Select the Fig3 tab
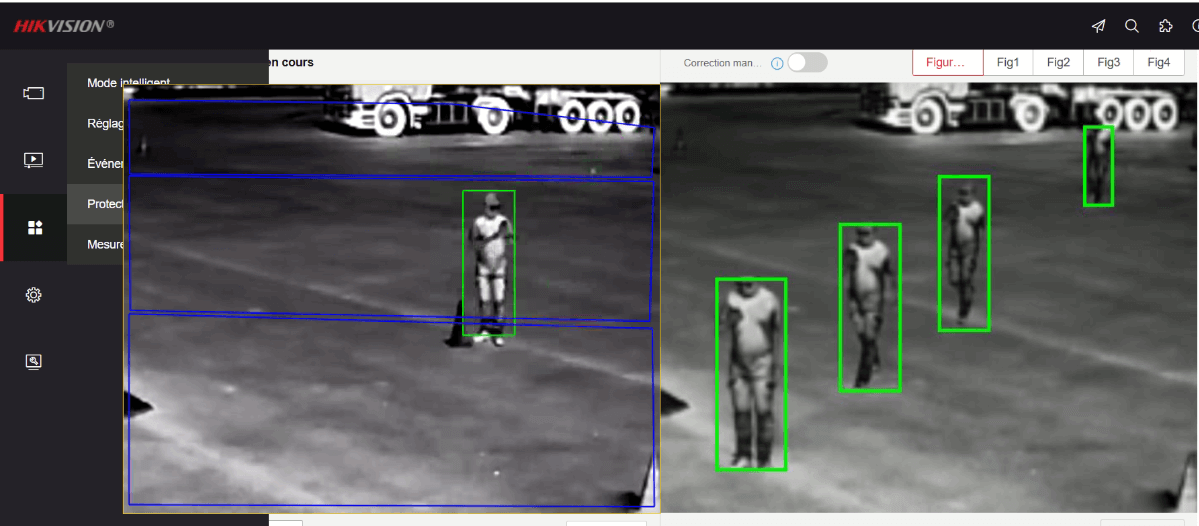This screenshot has height=526, width=1199. coord(1108,62)
